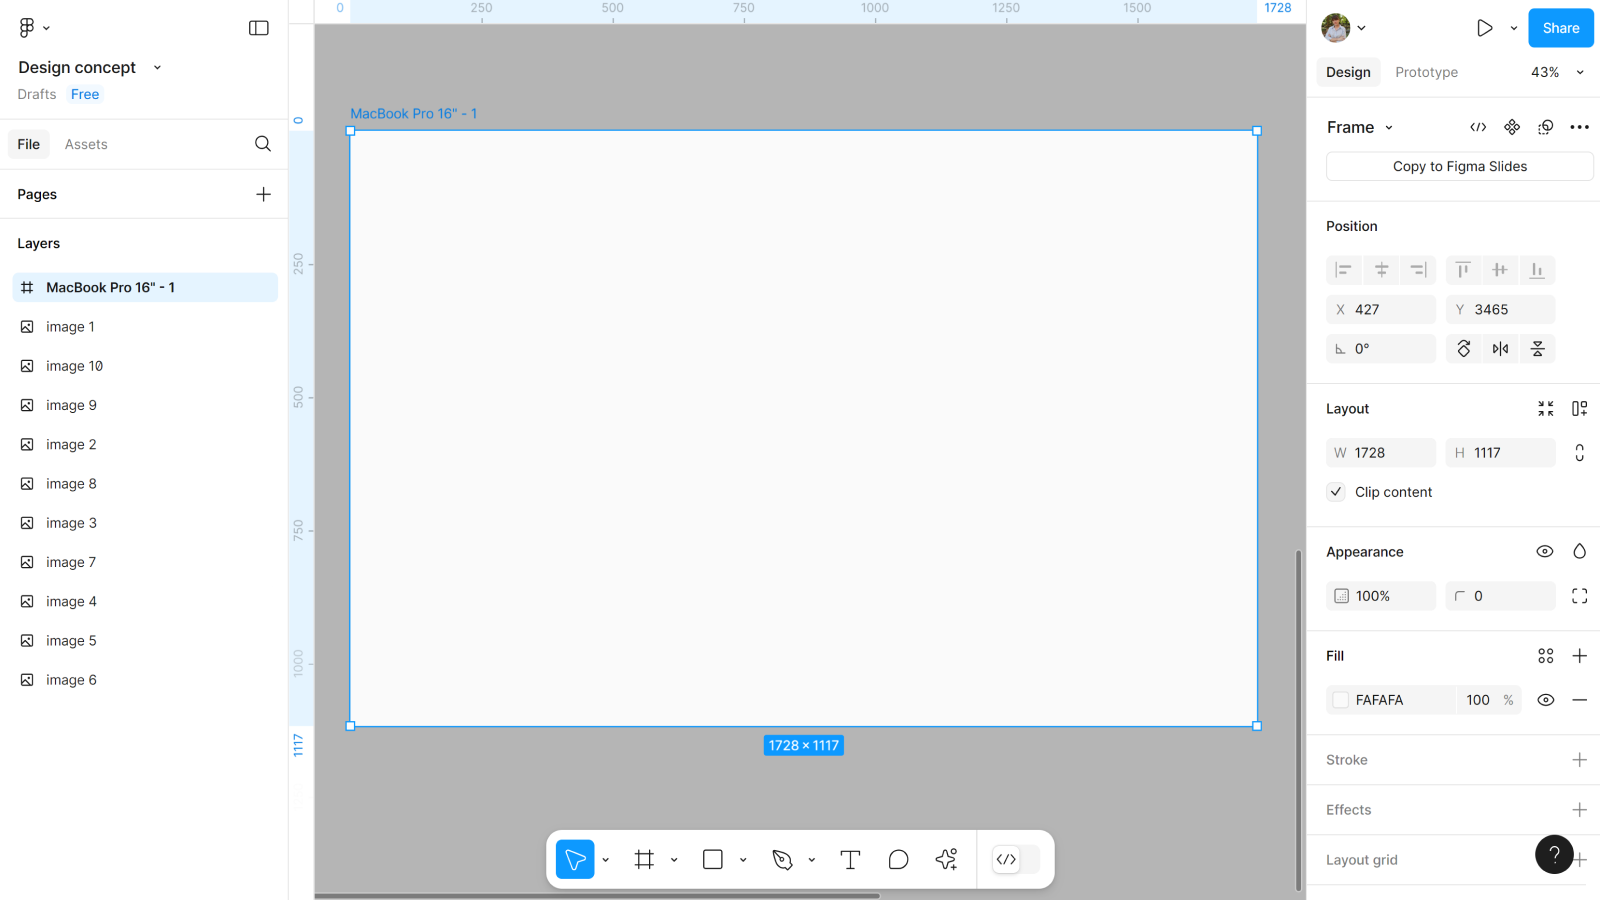Click the Share button
The width and height of the screenshot is (1600, 900).
1560,28
